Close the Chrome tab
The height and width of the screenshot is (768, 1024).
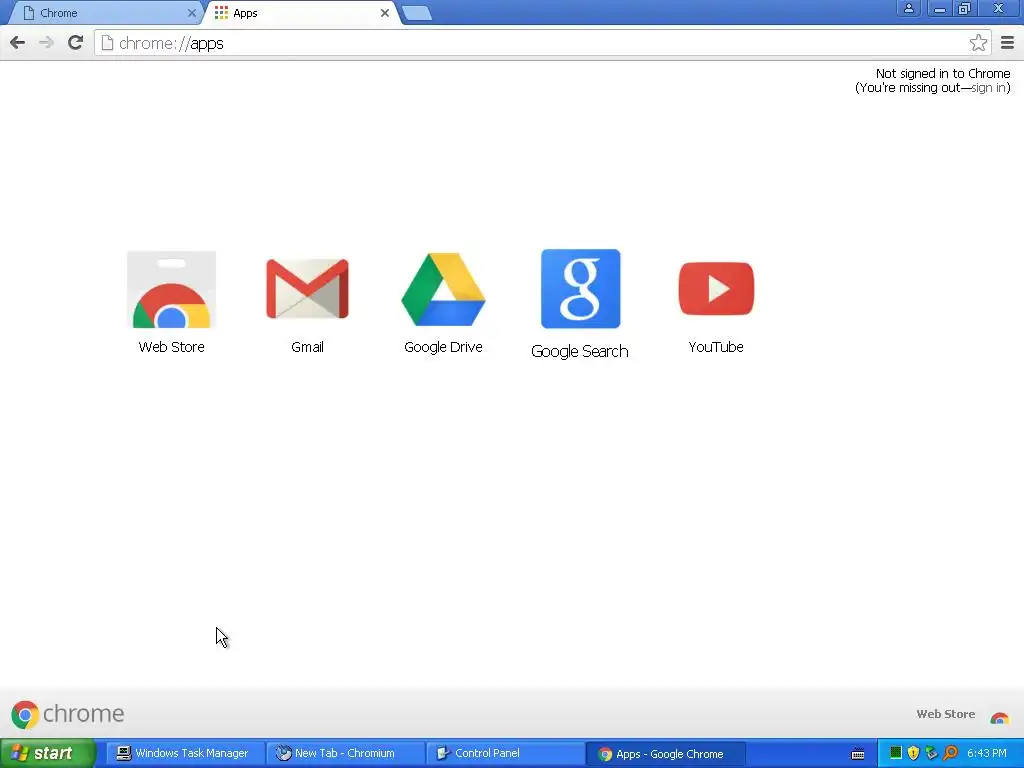coord(191,13)
